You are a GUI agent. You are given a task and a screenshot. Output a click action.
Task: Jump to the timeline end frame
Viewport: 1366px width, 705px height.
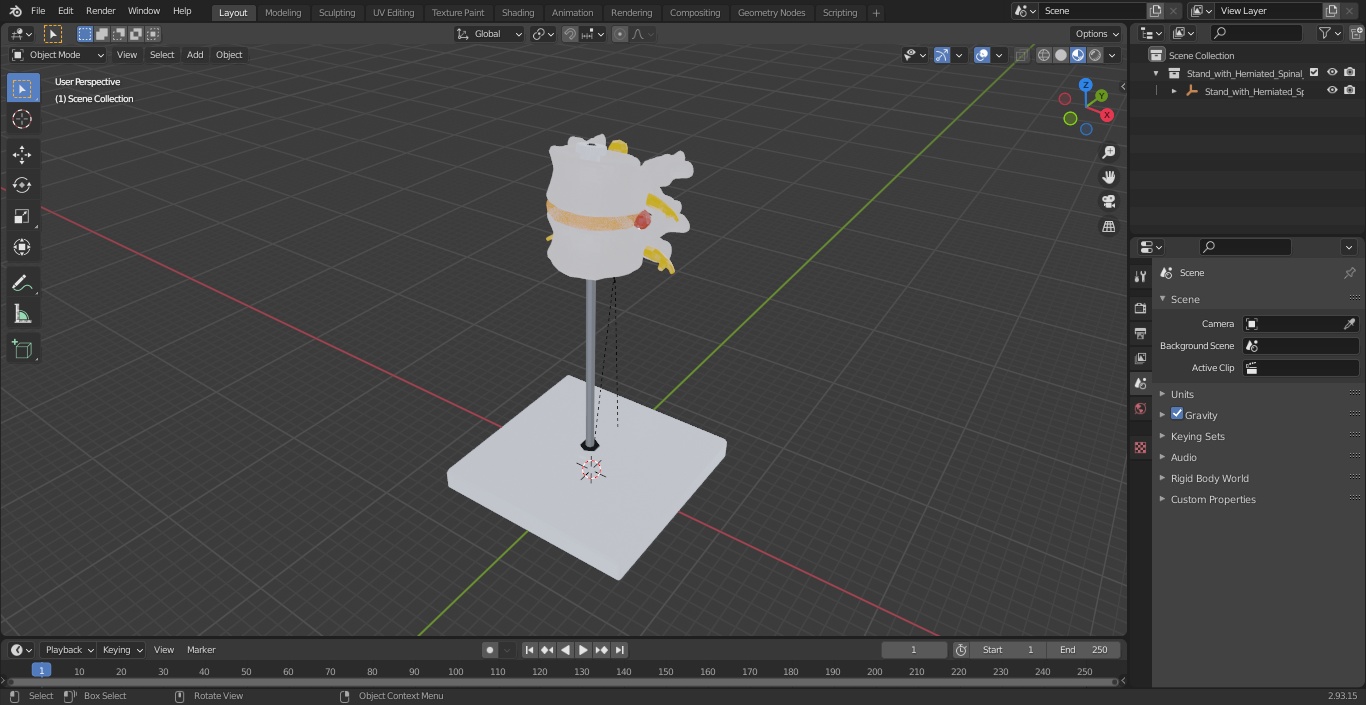619,650
